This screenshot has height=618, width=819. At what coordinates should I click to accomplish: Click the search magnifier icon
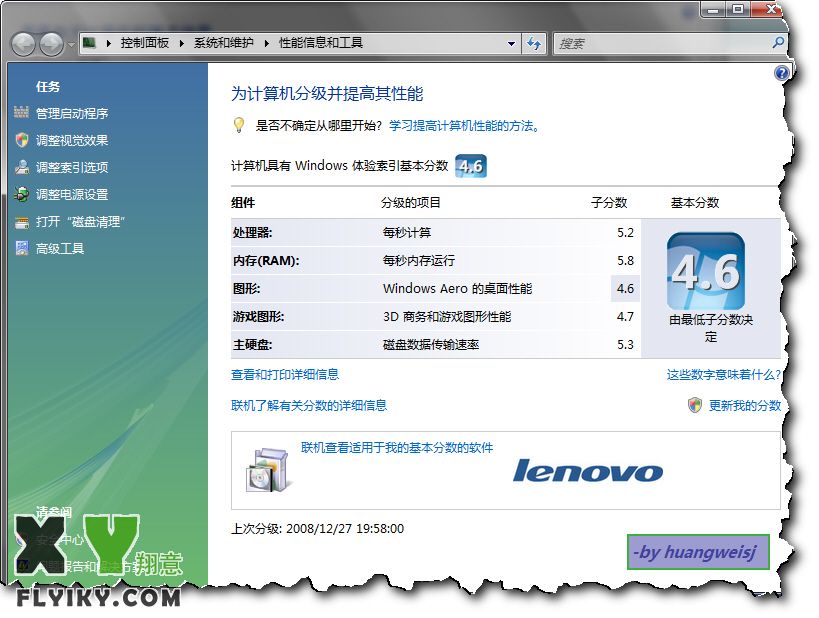(778, 44)
